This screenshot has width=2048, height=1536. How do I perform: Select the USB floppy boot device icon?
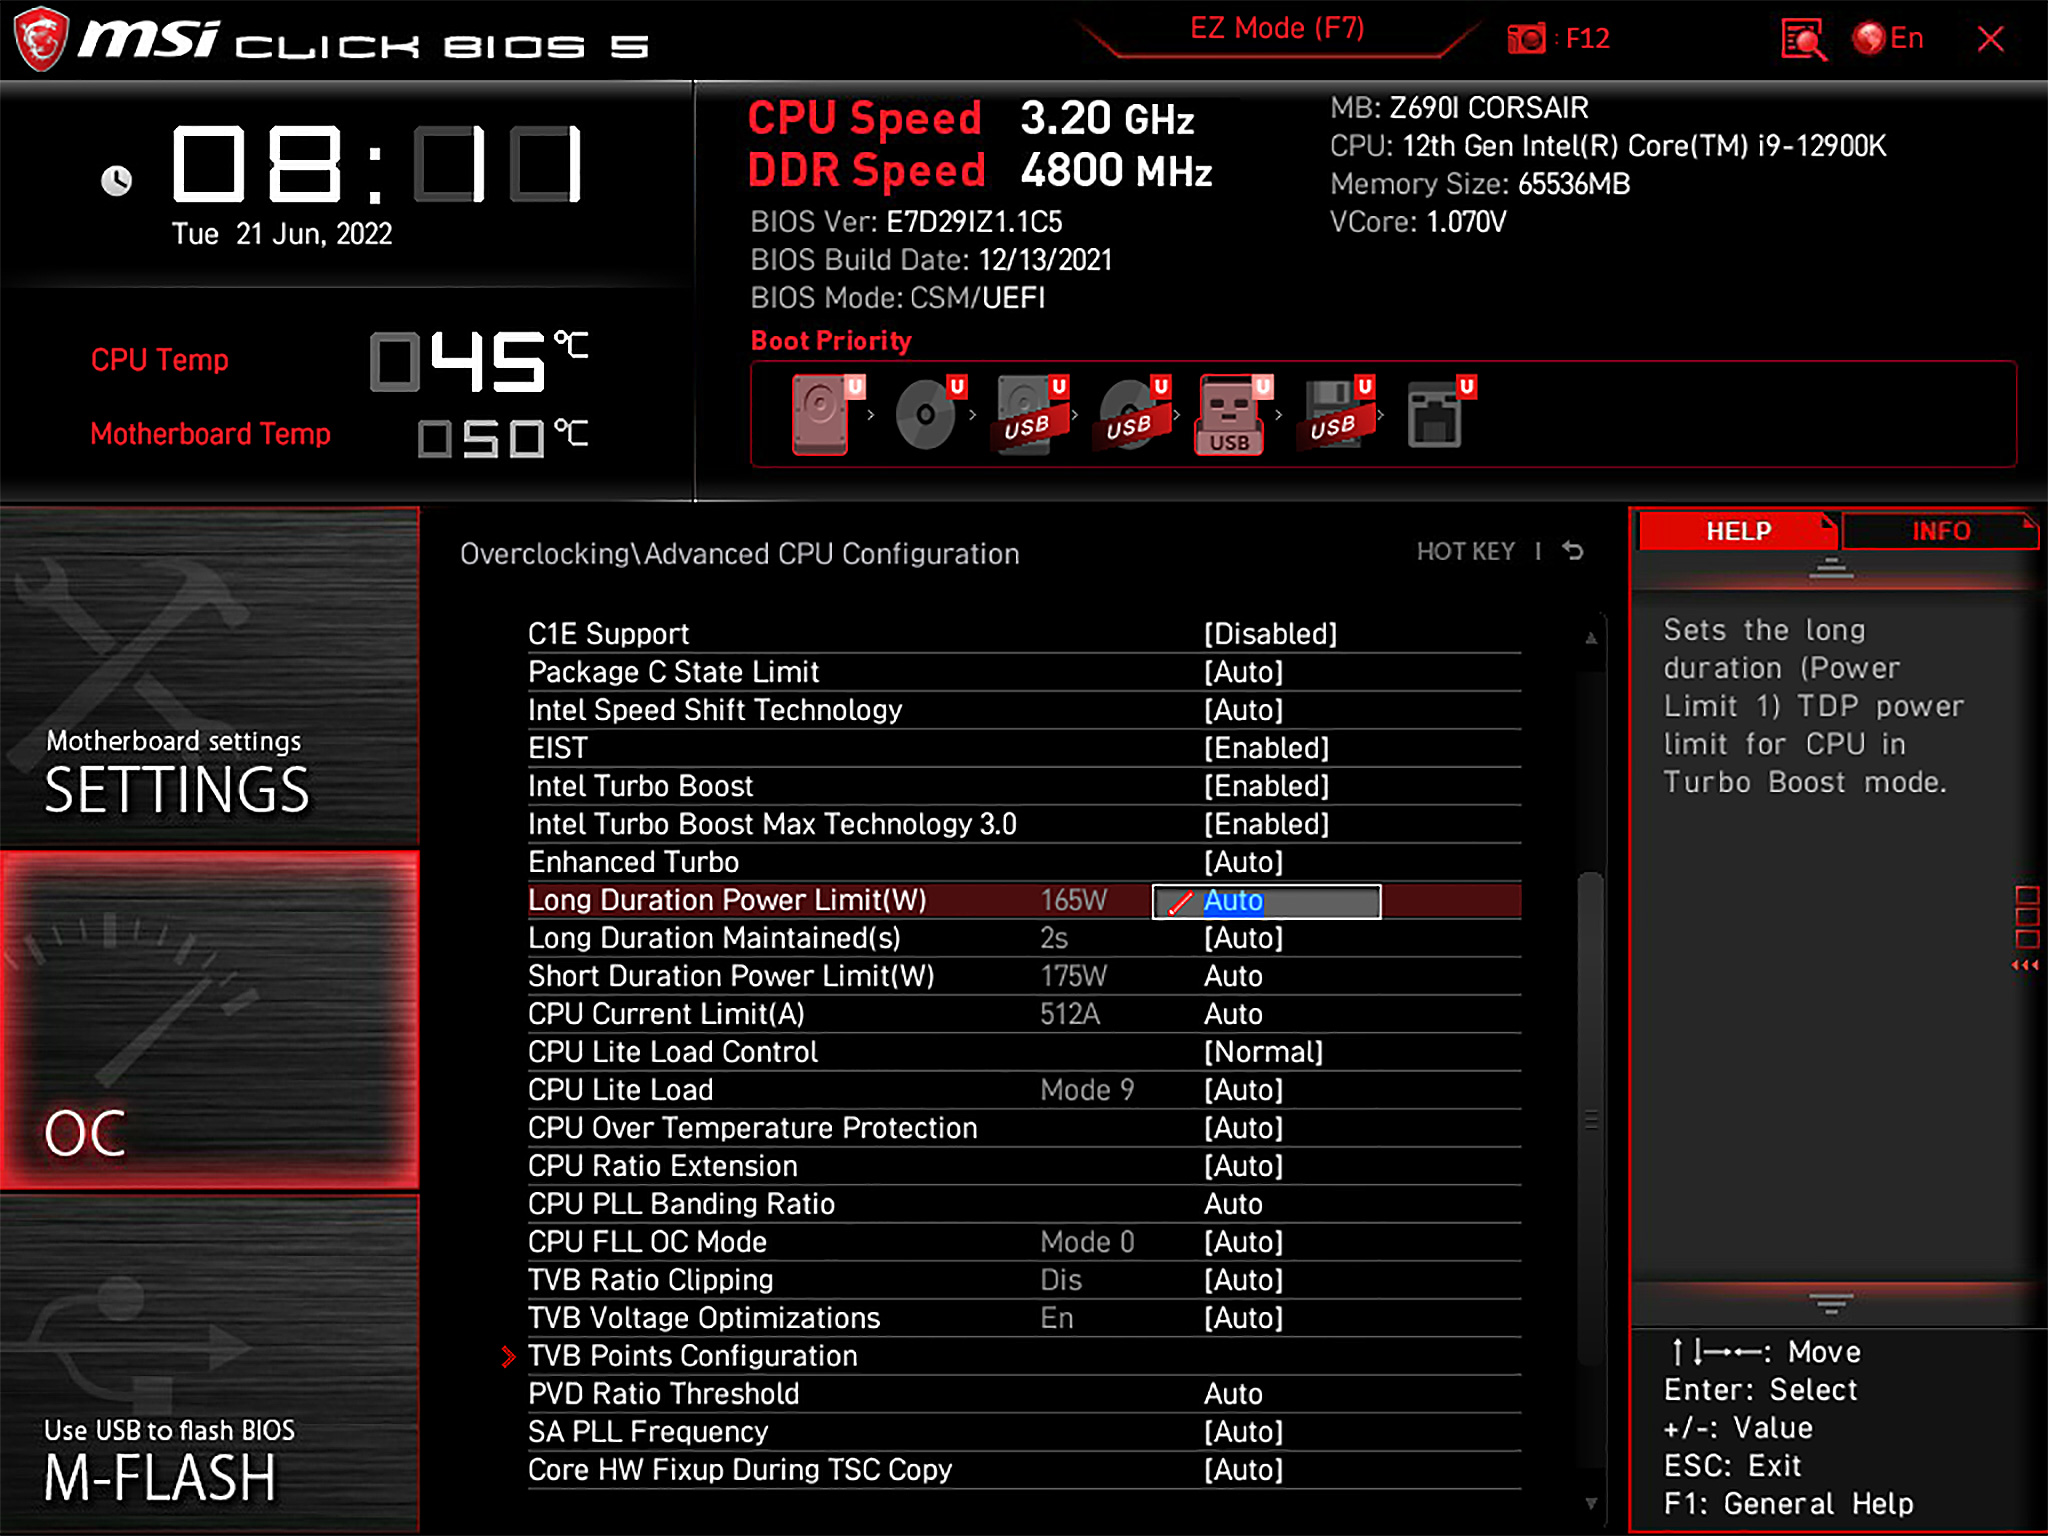[1334, 414]
